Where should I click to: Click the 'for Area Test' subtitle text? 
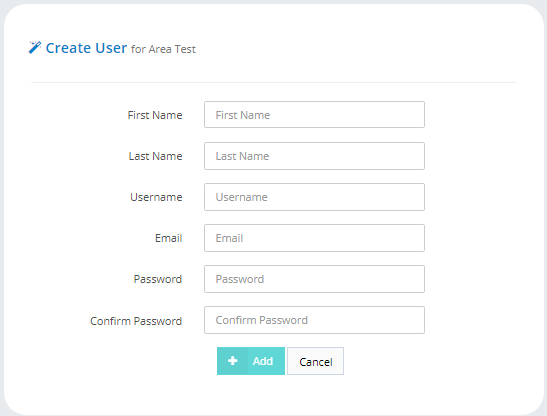click(x=163, y=49)
